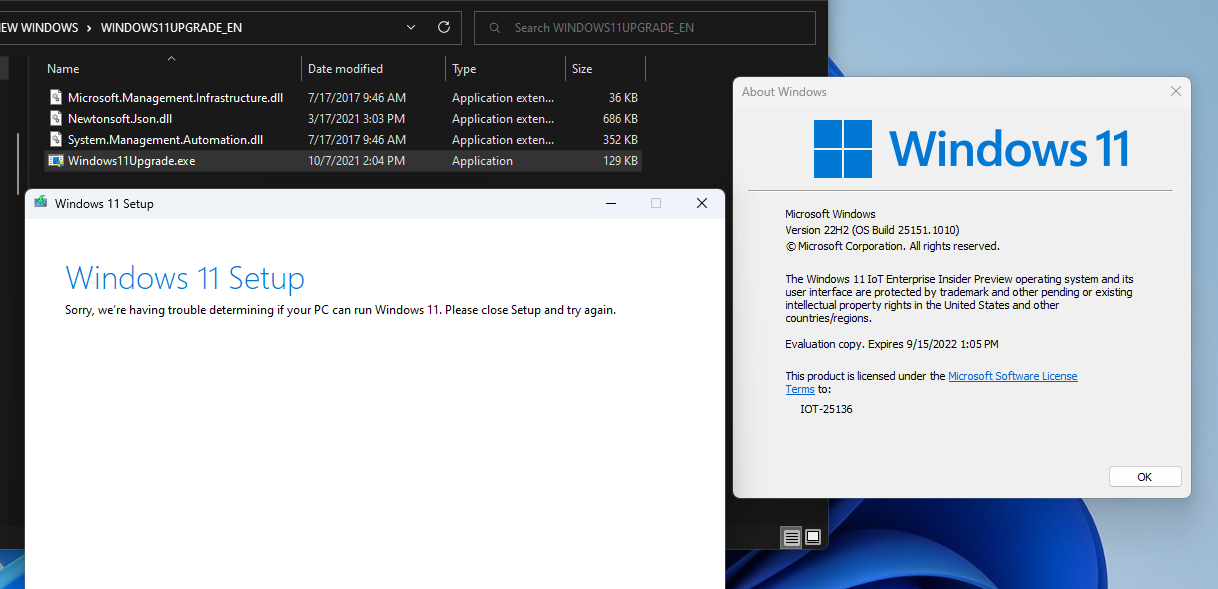Click the 352 KB size cell
1218x589 pixels.
click(x=622, y=140)
